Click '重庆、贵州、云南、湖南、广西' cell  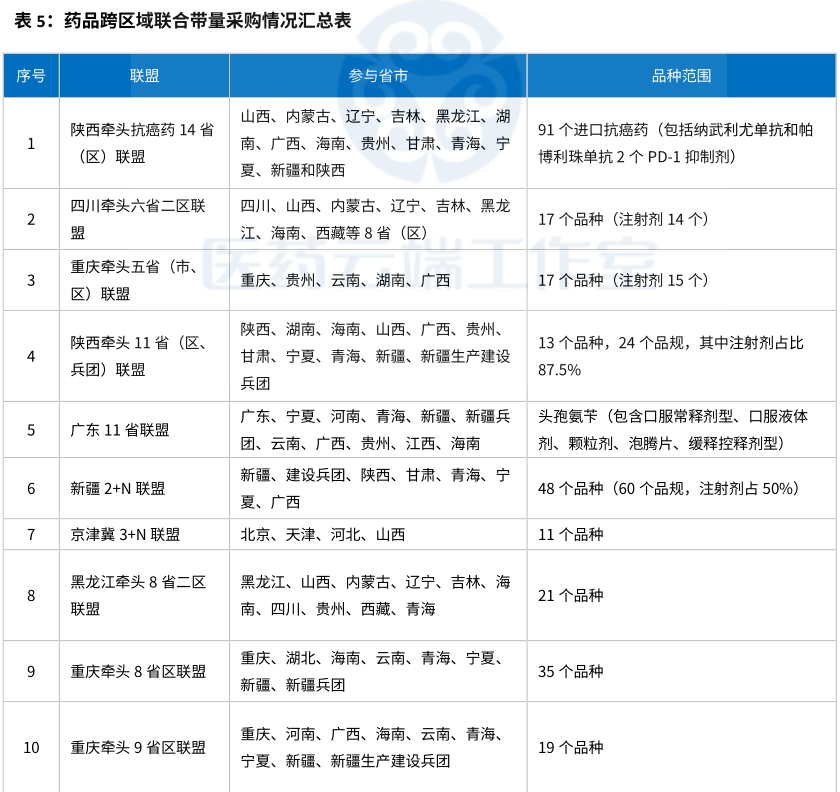pos(378,280)
